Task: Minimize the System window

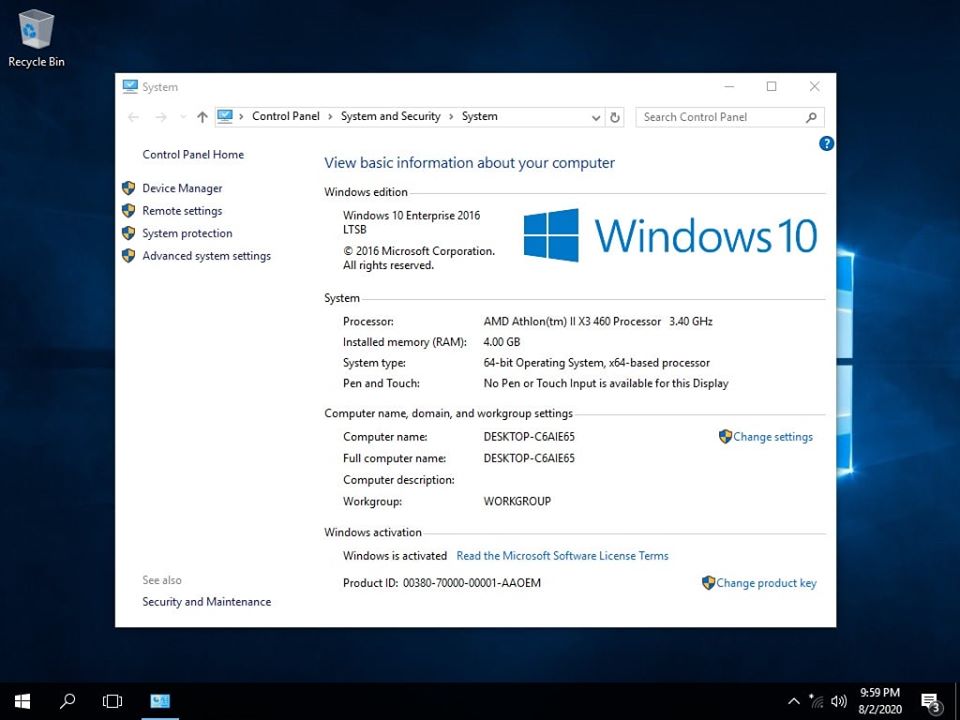Action: 729,86
